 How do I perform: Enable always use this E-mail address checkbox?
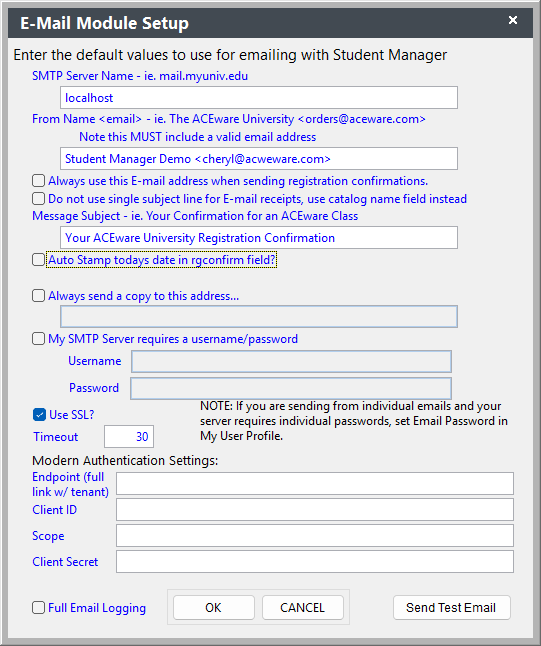pos(38,181)
